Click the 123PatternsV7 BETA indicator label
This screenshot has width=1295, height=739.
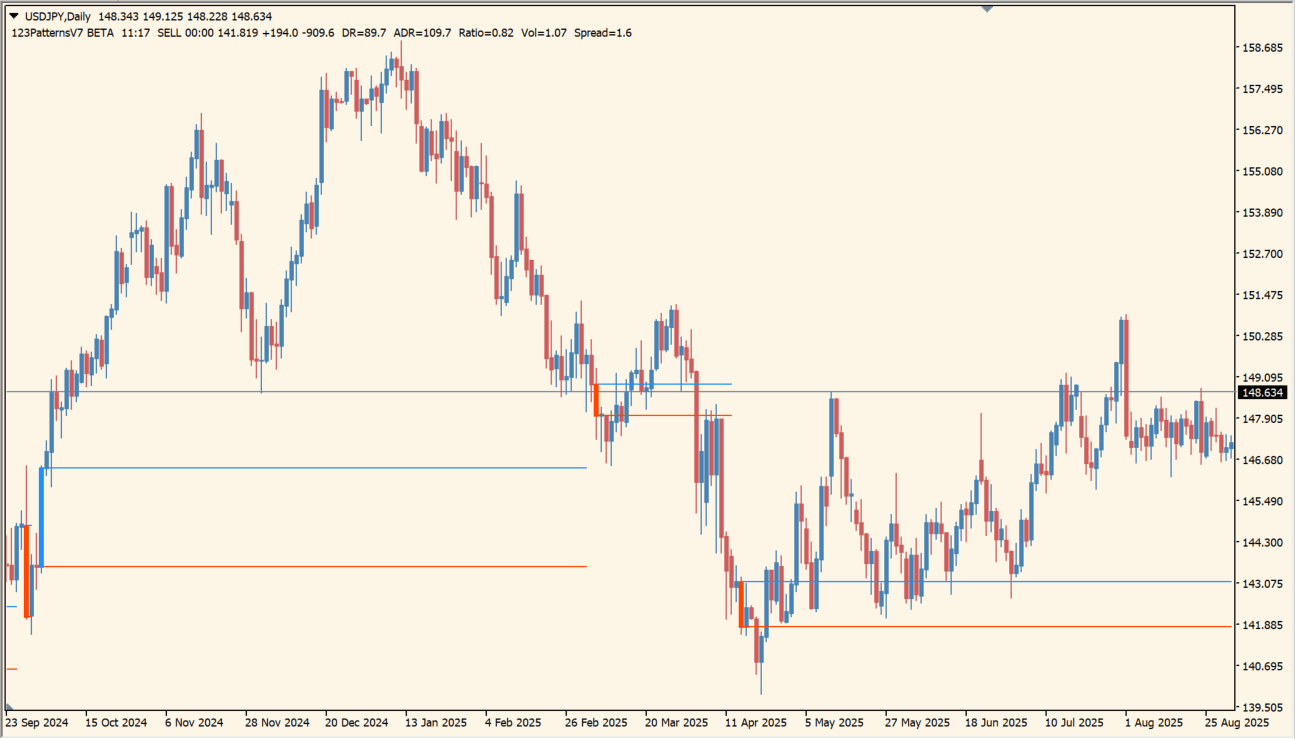(x=62, y=33)
